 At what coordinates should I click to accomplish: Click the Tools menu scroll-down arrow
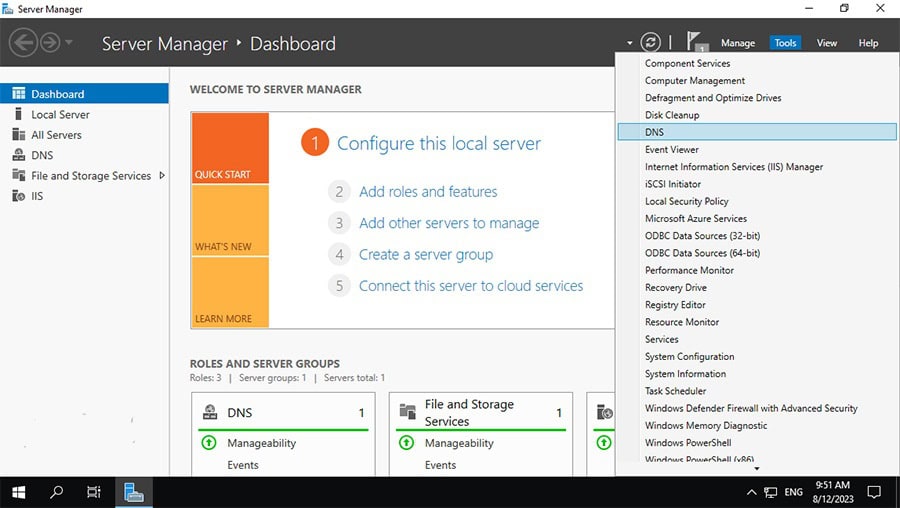757,469
